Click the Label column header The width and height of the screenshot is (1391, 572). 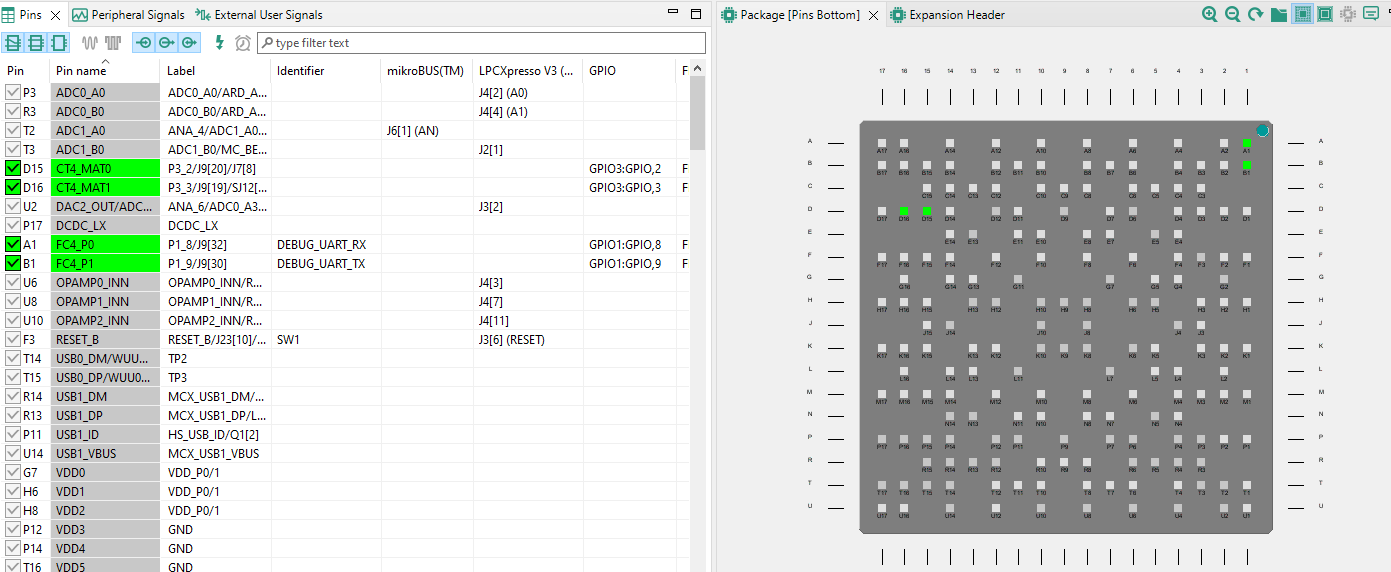coord(182,71)
